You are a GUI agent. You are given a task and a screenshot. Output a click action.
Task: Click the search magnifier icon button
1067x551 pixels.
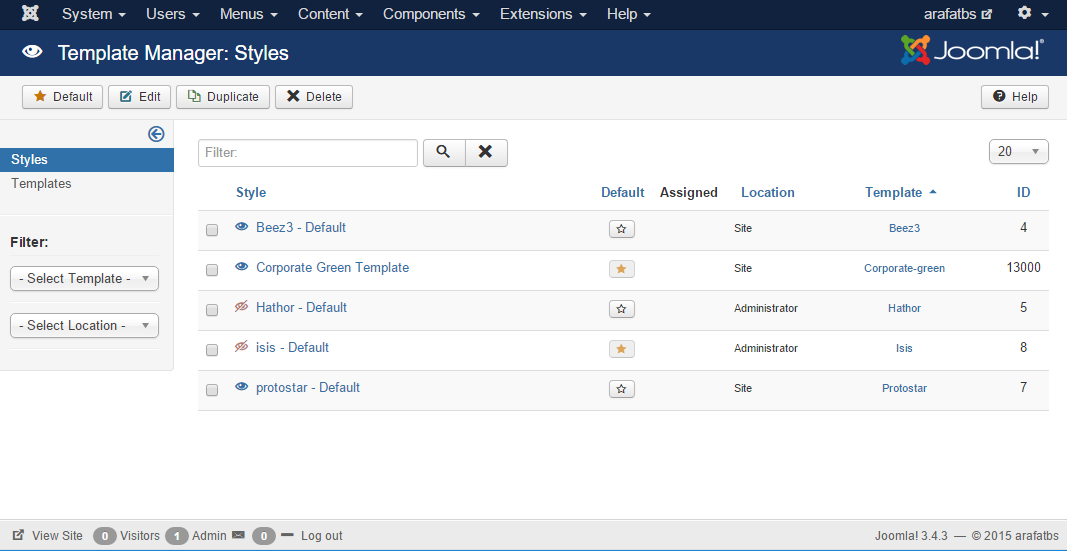point(444,152)
